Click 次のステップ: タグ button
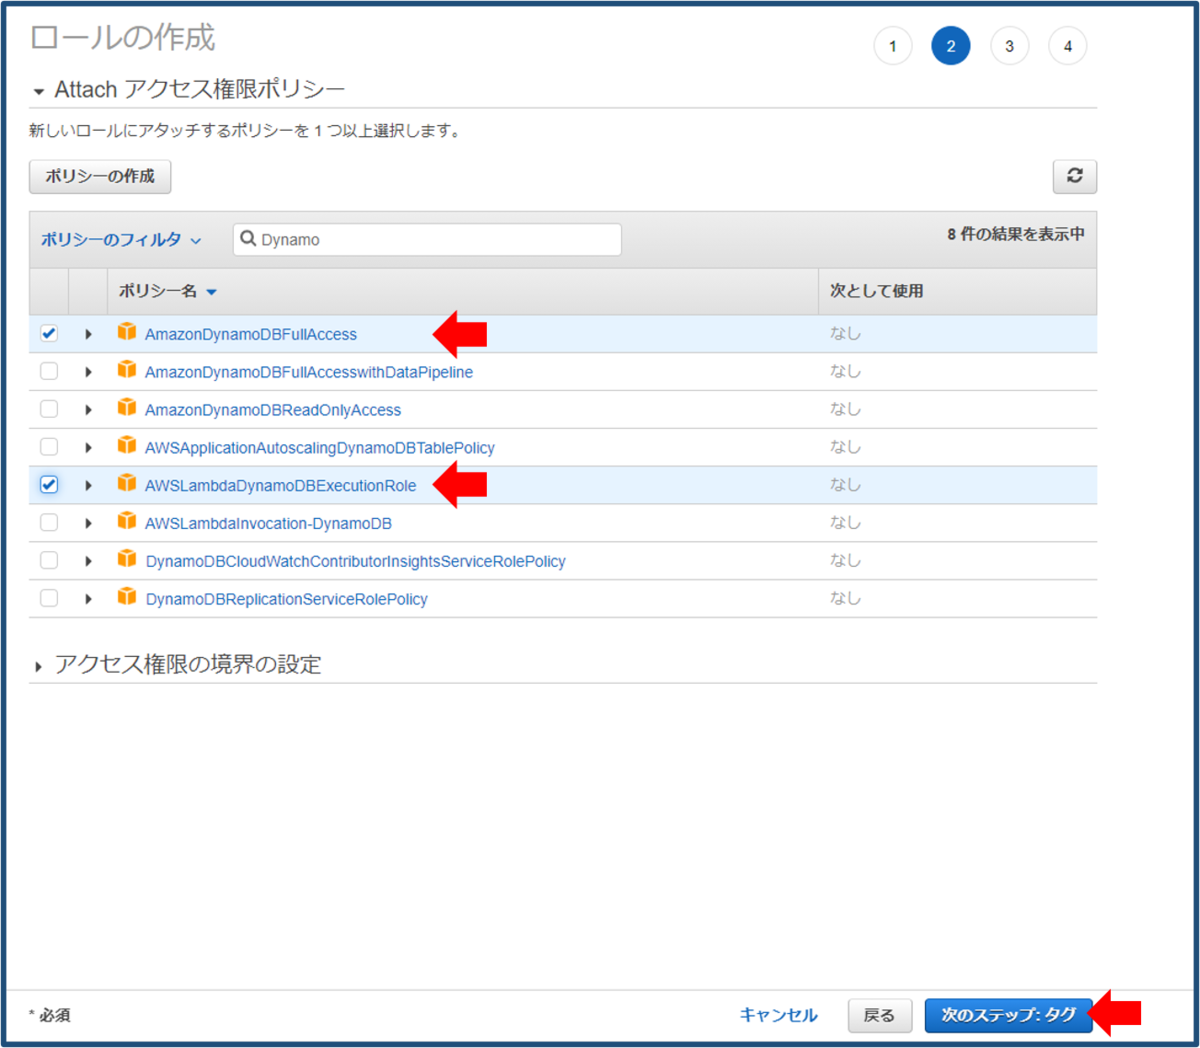Image resolution: width=1200 pixels, height=1048 pixels. click(1008, 1015)
